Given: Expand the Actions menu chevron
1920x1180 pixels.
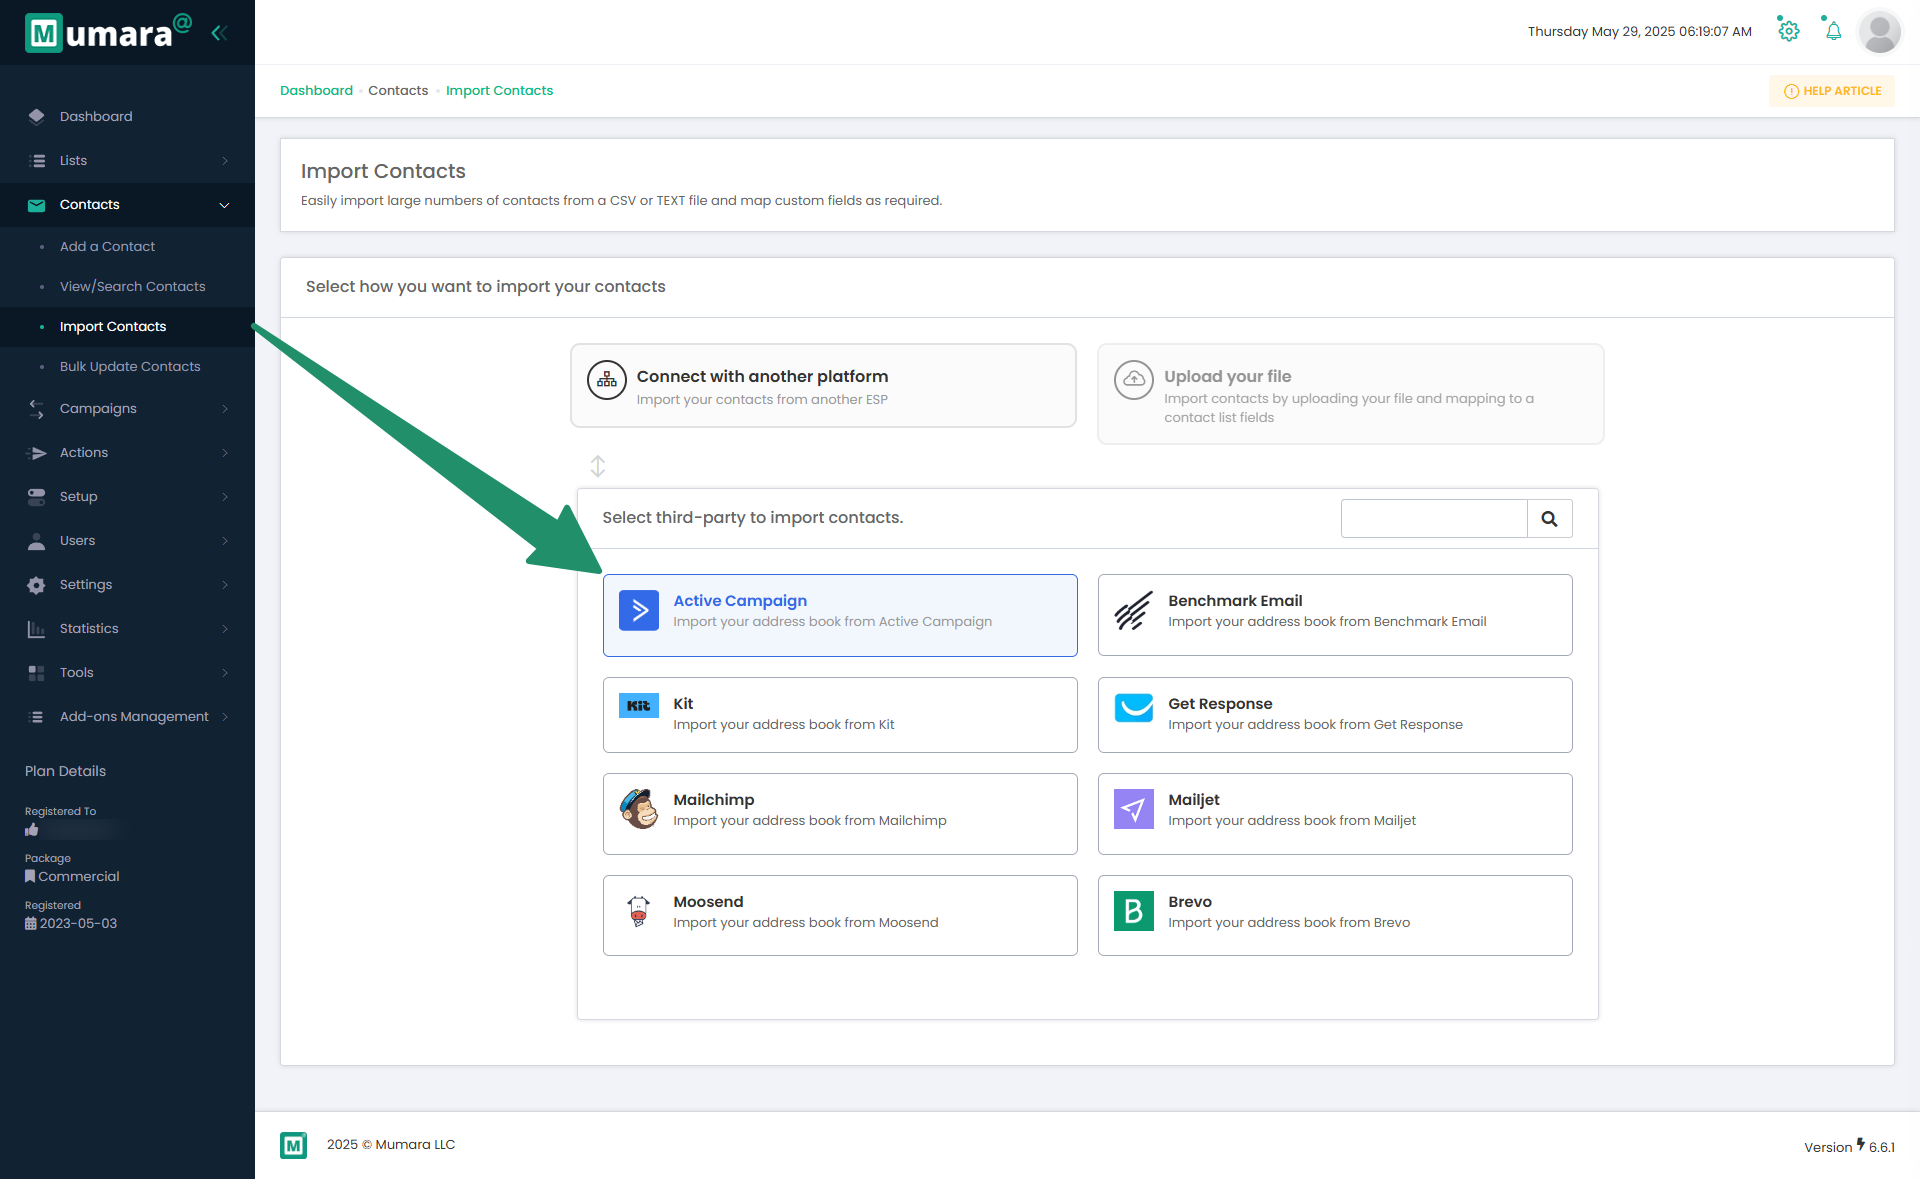Looking at the screenshot, I should 225,453.
